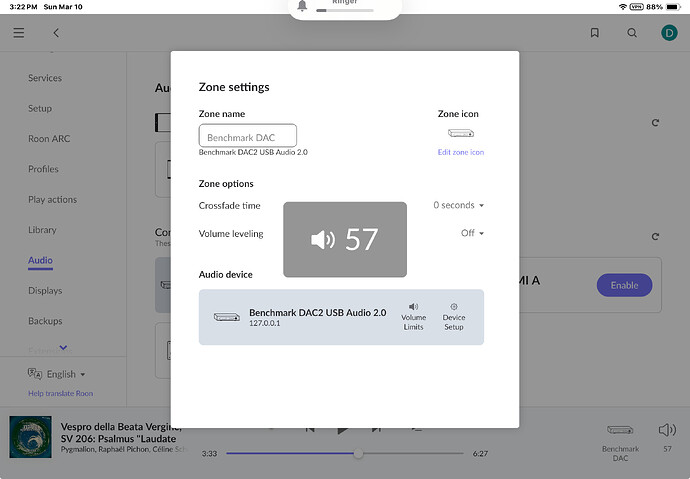The image size is (690, 479).
Task: Refresh the lower audio device list
Action: (x=655, y=236)
